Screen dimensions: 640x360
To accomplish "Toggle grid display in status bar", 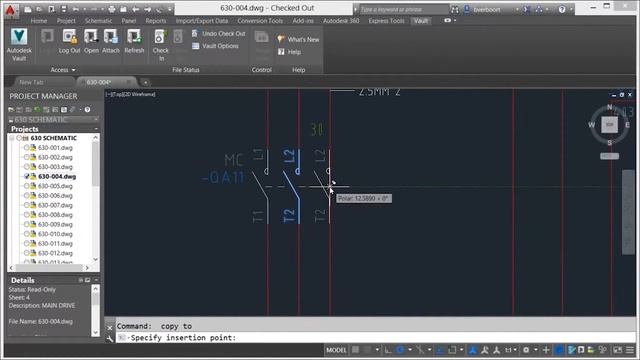I will (x=356, y=350).
